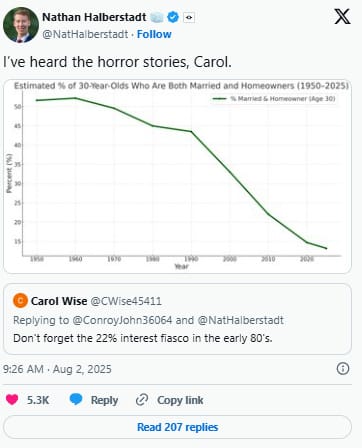This screenshot has height=448, width=362.
Task: Enlarge the married homeowners chart image
Action: (177, 176)
